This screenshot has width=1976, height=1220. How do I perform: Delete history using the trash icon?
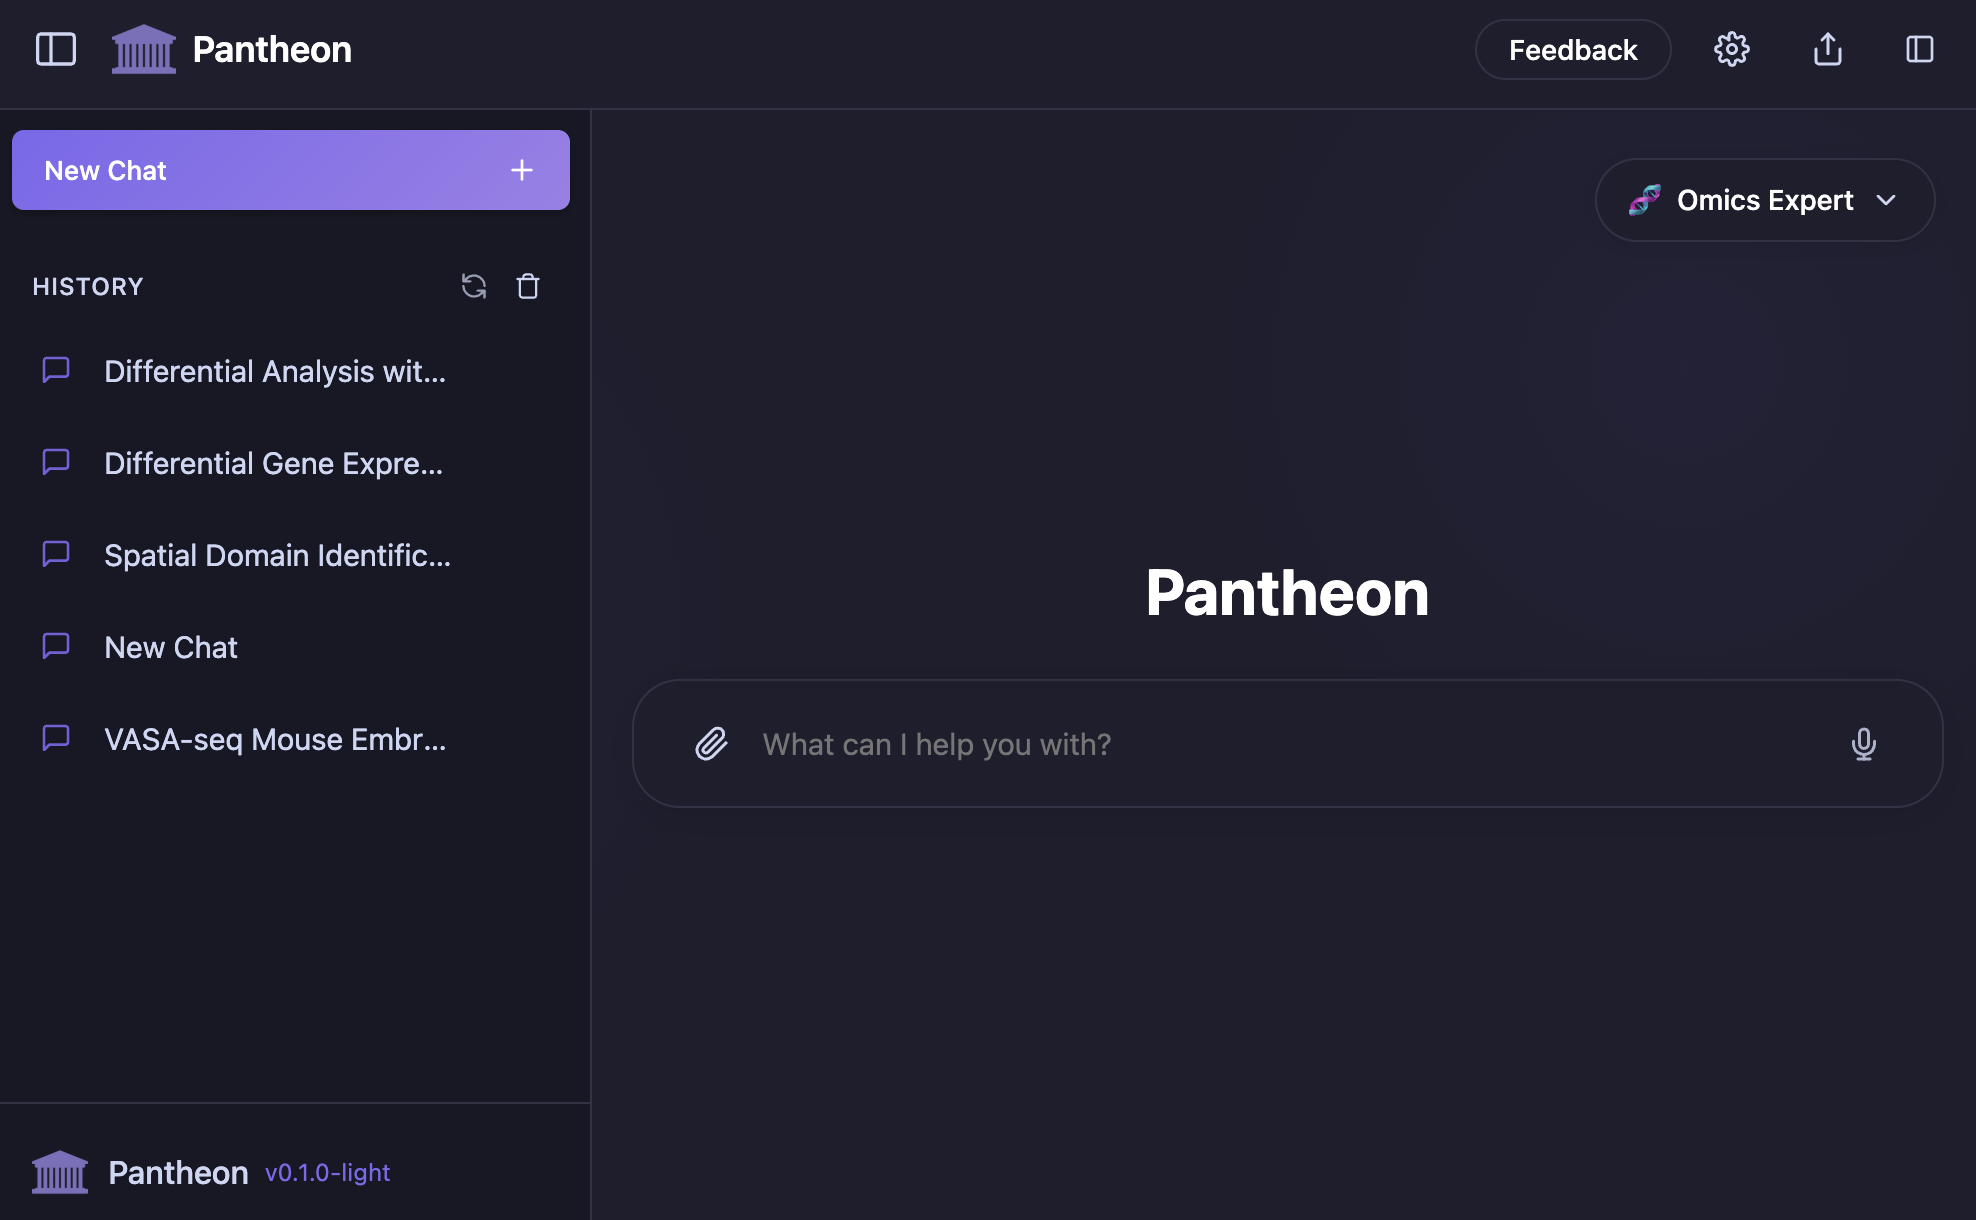[x=528, y=287]
